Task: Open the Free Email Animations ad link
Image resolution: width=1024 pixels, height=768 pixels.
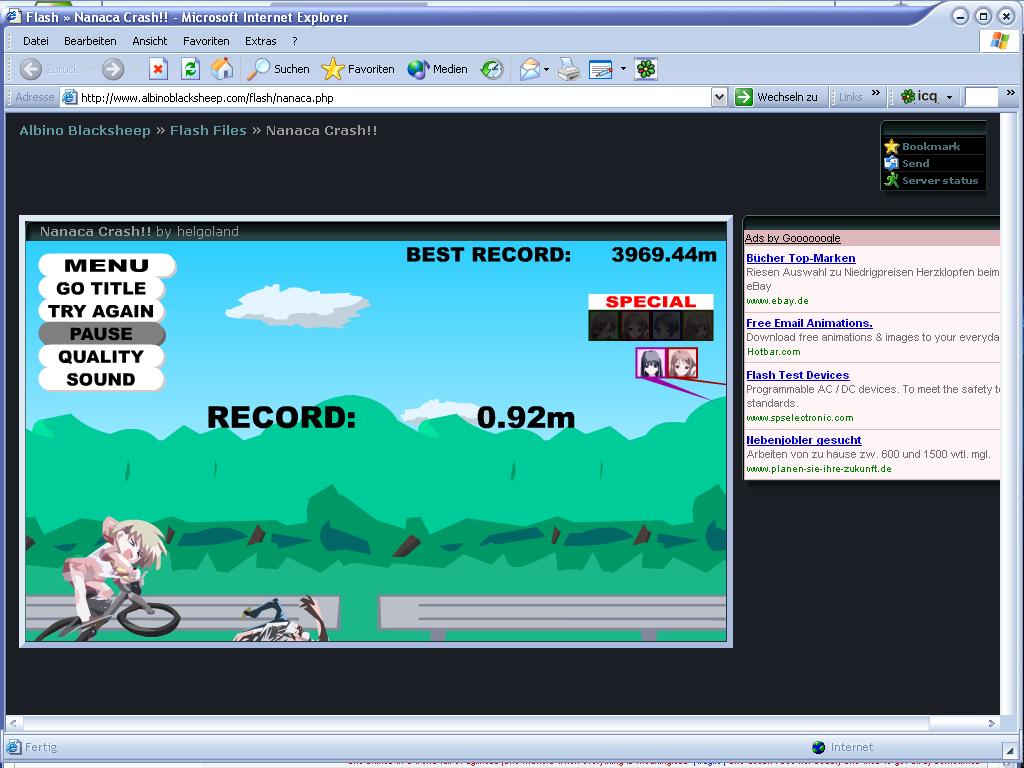Action: point(809,323)
